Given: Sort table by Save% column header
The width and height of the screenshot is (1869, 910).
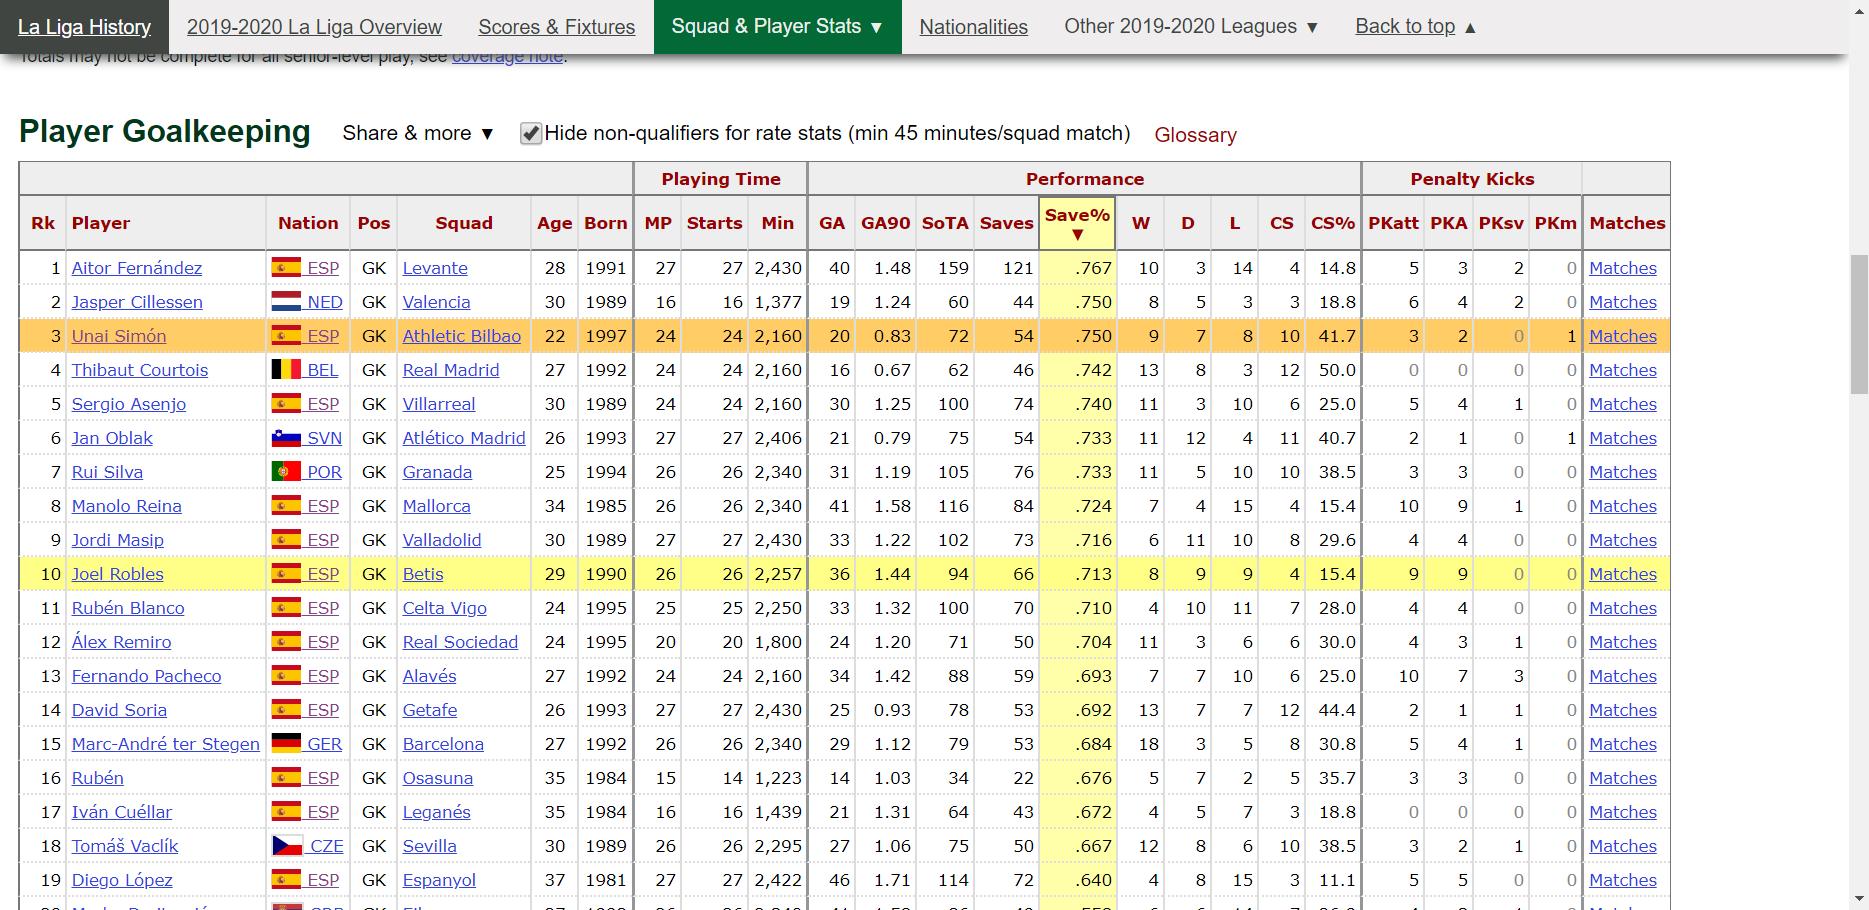Looking at the screenshot, I should pyautogui.click(x=1077, y=223).
